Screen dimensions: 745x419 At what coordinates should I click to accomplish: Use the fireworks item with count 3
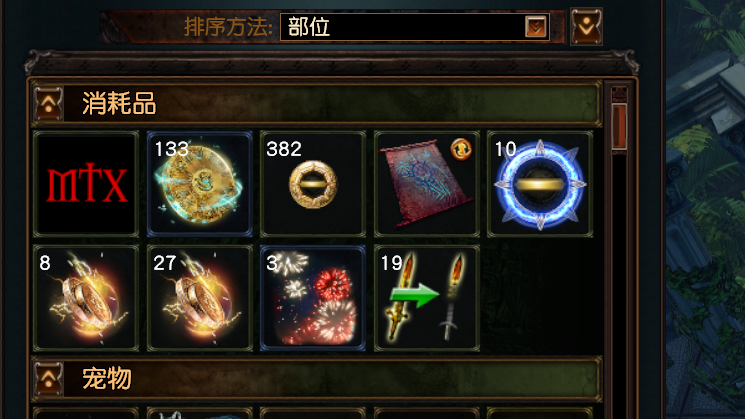click(x=313, y=298)
